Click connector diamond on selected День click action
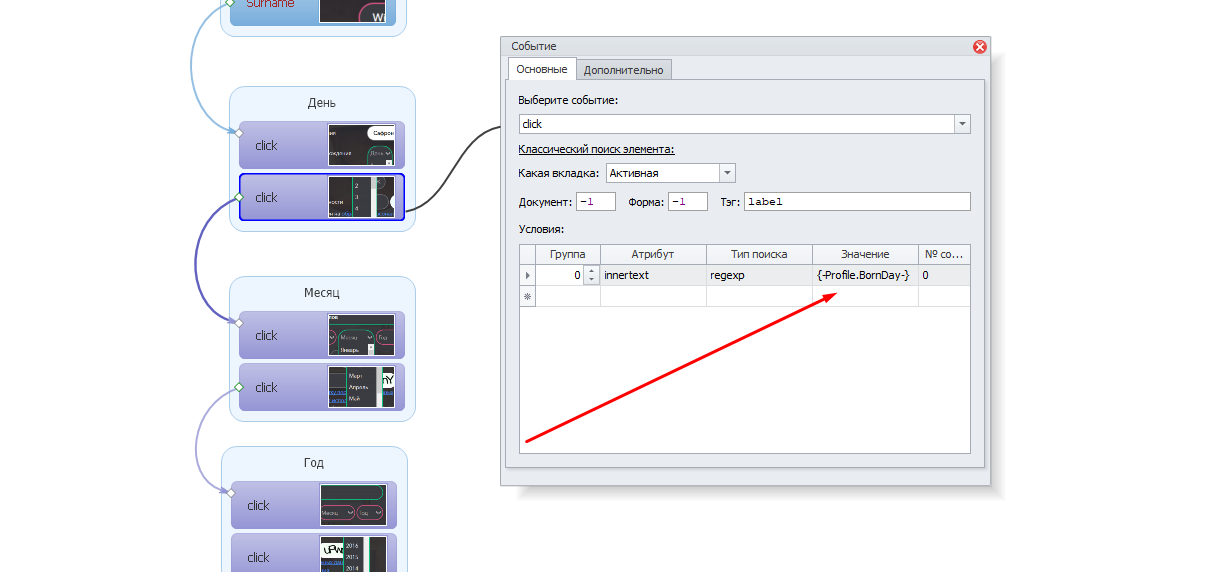 pos(239,197)
